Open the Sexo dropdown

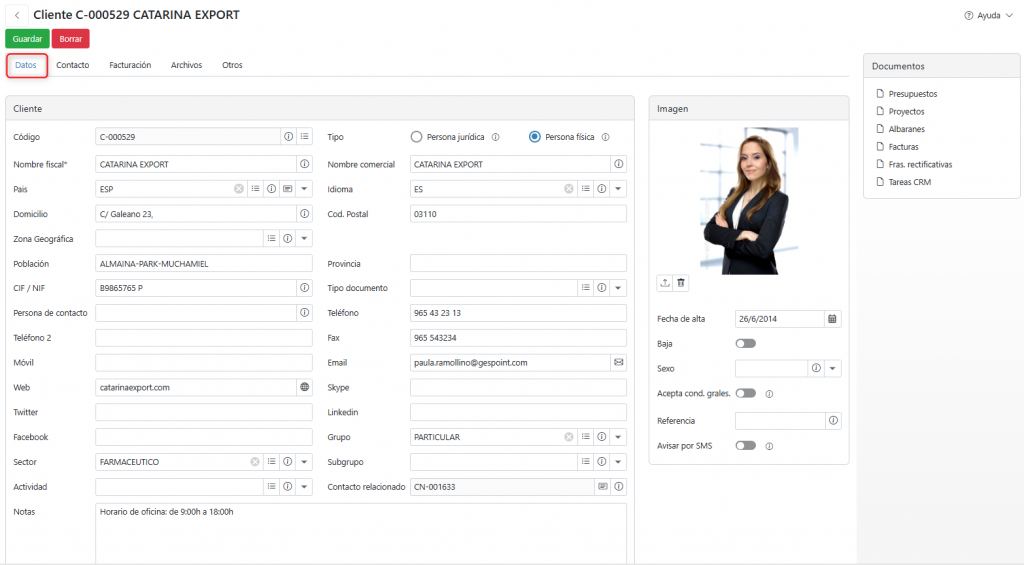[833, 369]
